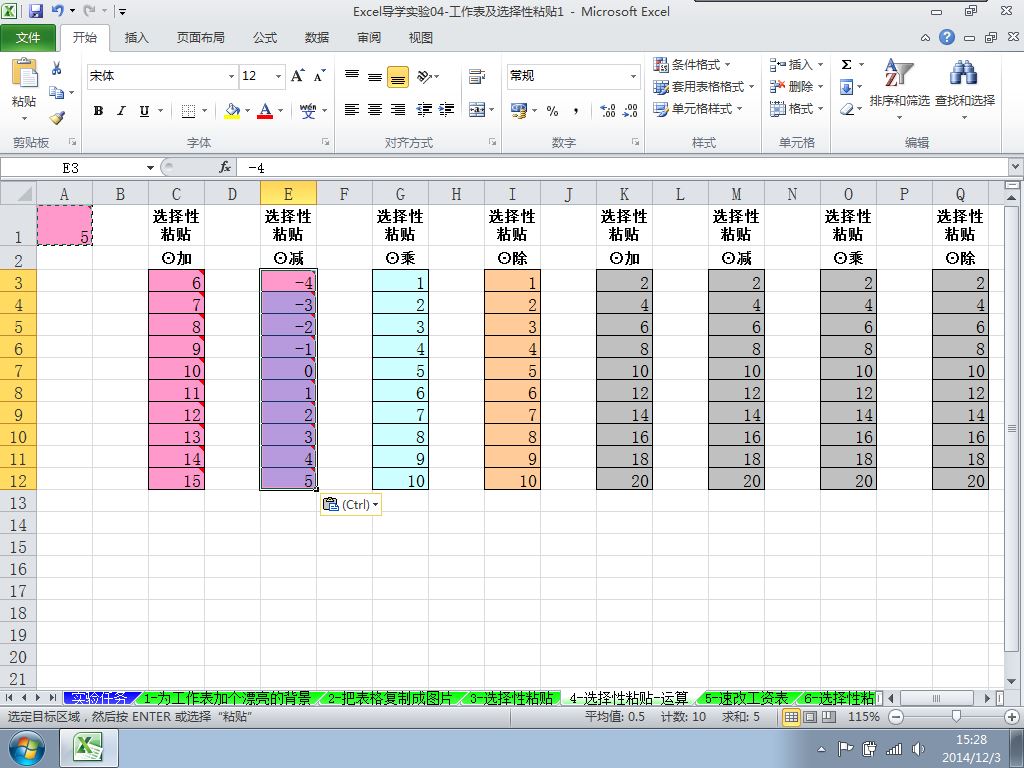Viewport: 1024px width, 768px height.
Task: Align text left
Action: click(x=352, y=110)
